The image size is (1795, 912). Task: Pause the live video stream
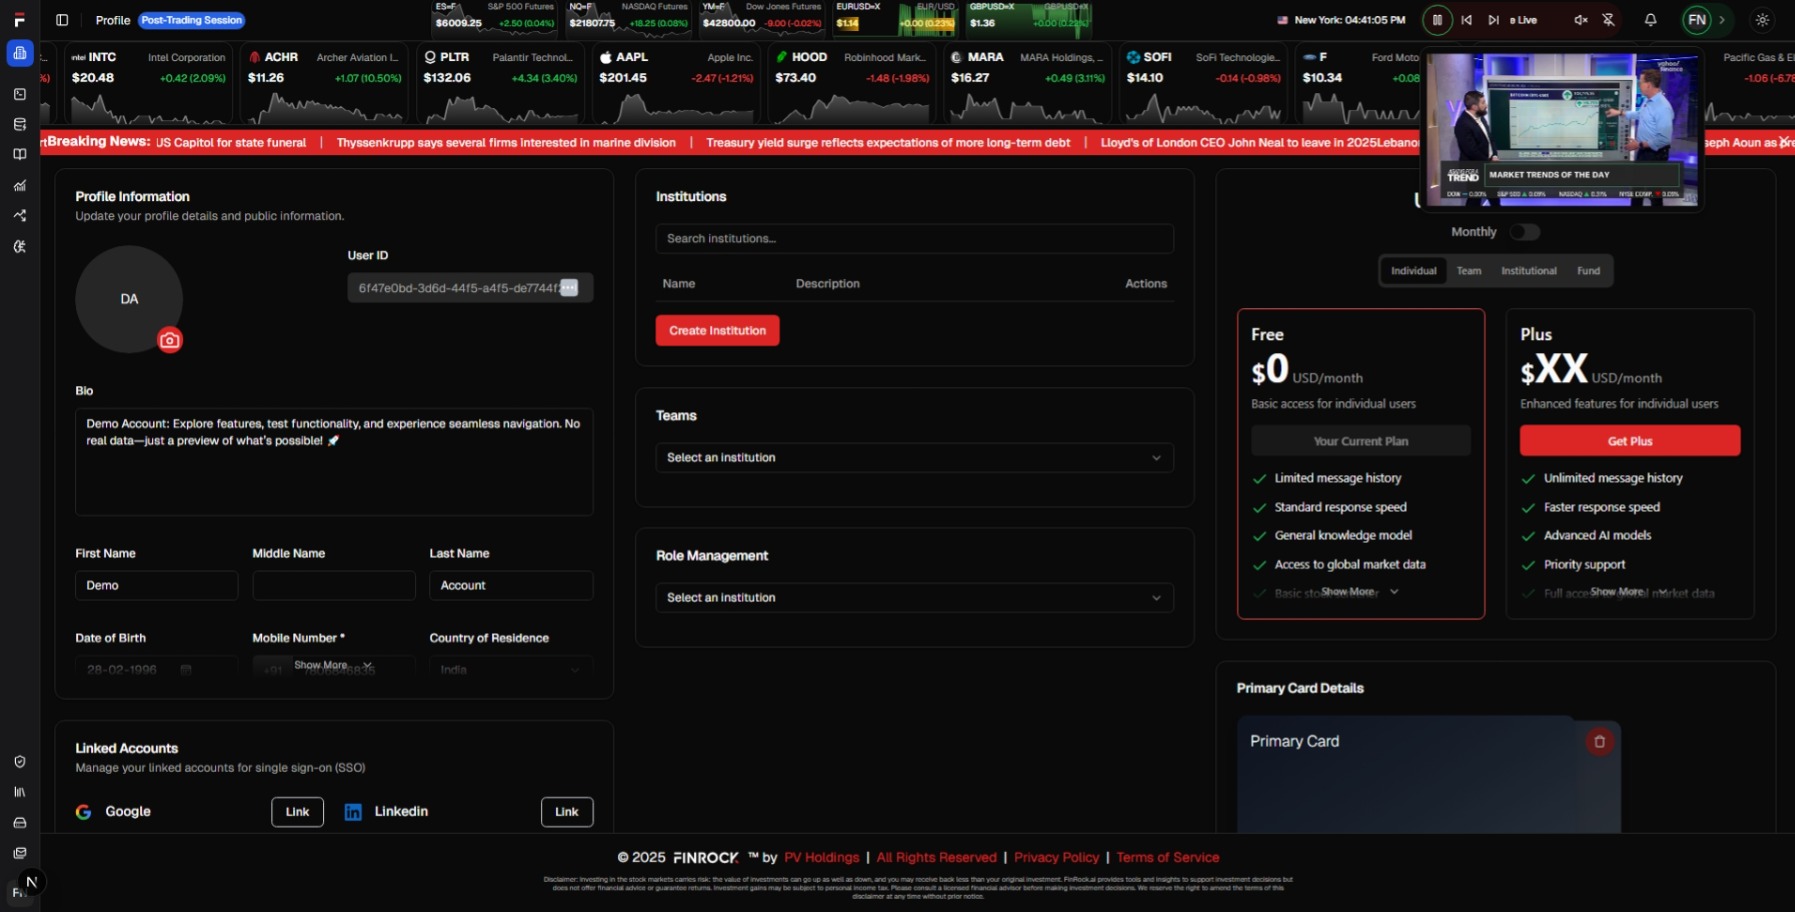tap(1437, 20)
